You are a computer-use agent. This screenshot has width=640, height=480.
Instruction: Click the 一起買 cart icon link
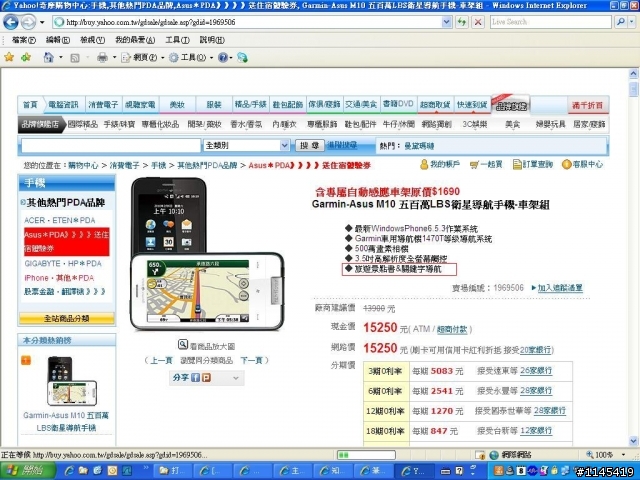point(486,164)
